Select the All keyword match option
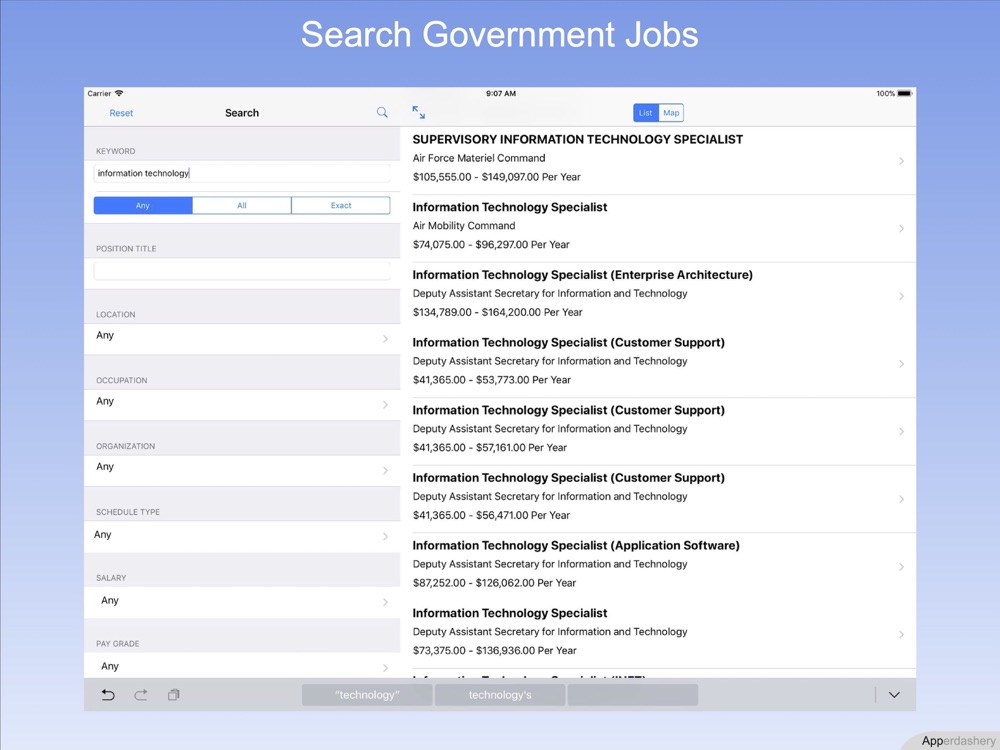Screen dimensions: 1000x750 coord(242,205)
